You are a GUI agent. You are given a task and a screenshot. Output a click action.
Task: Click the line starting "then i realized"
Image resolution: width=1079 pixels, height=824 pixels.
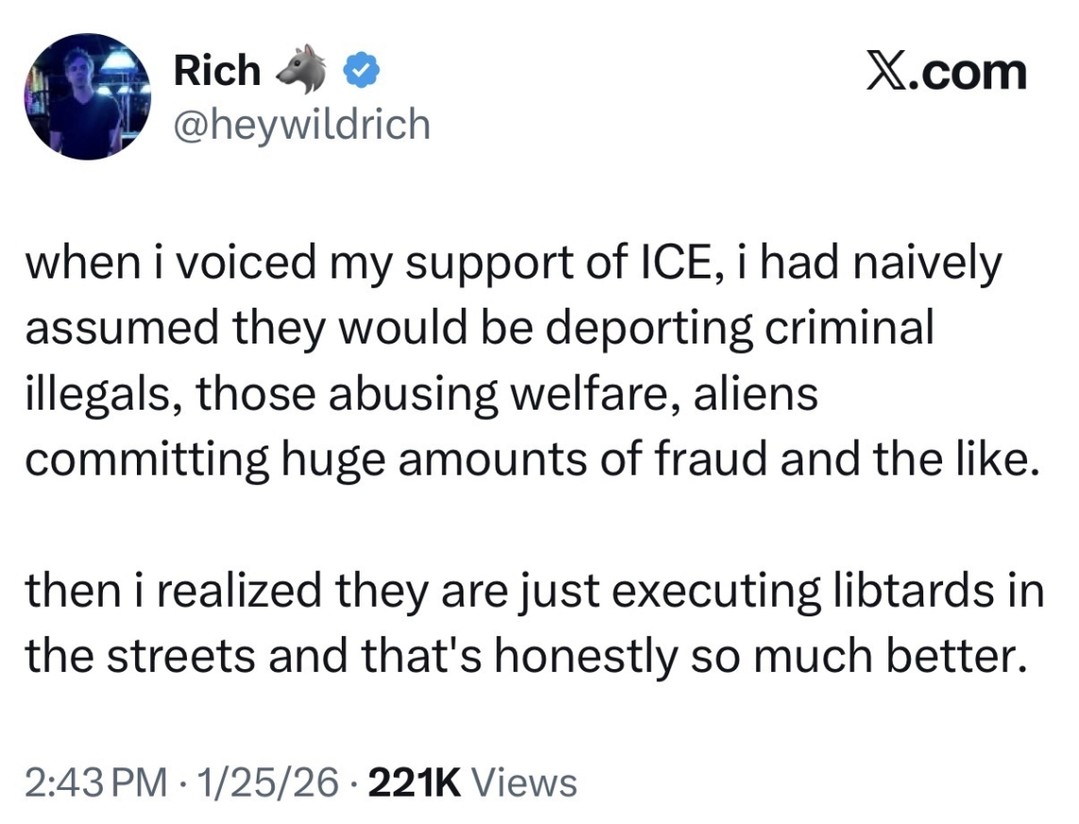click(x=534, y=590)
